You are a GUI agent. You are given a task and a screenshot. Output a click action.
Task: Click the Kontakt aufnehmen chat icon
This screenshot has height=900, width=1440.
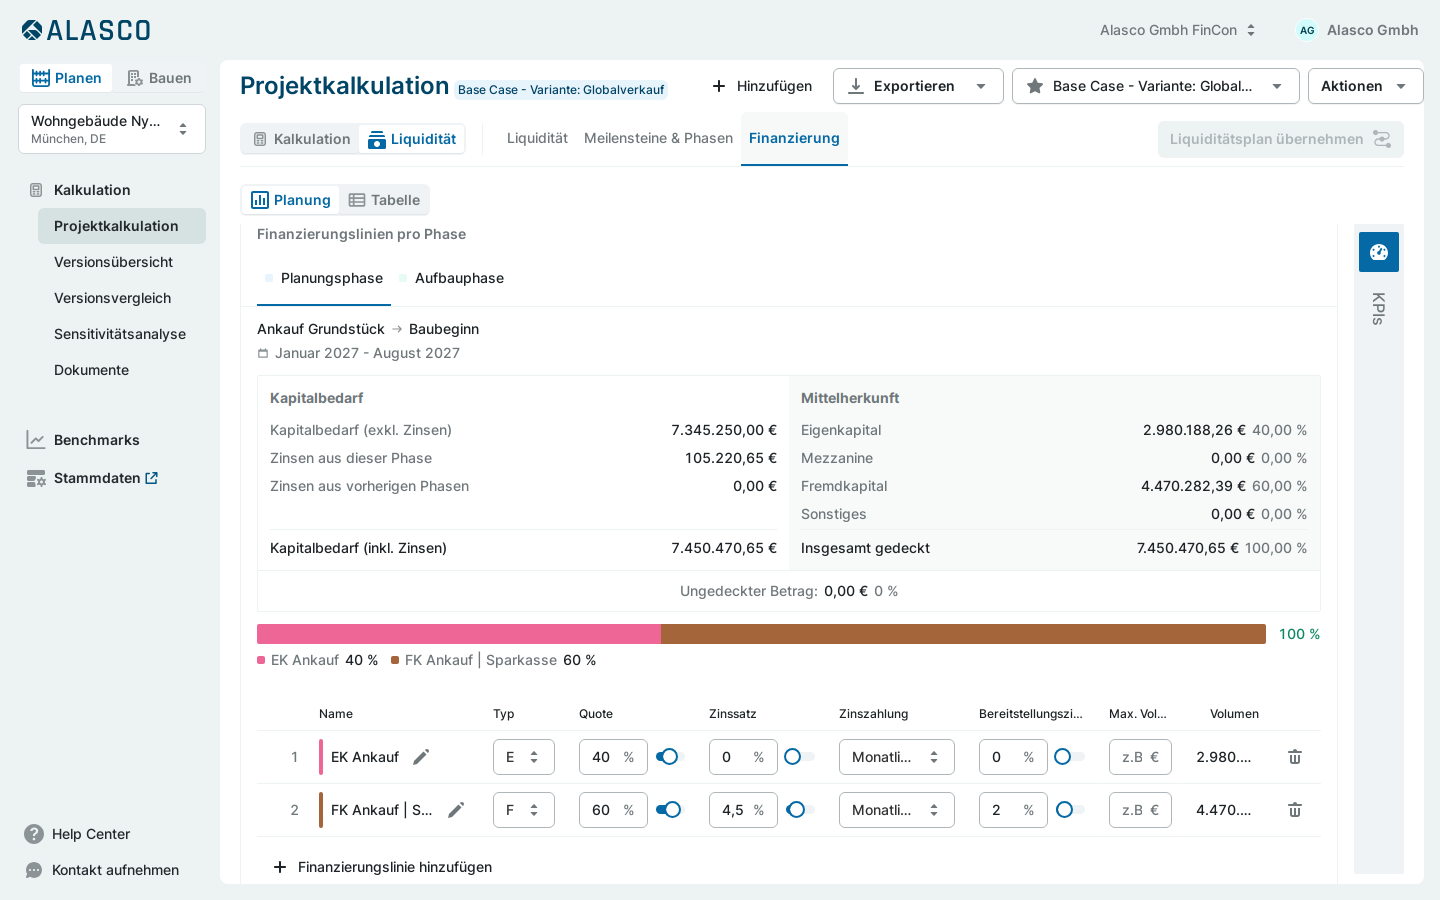tap(34, 870)
